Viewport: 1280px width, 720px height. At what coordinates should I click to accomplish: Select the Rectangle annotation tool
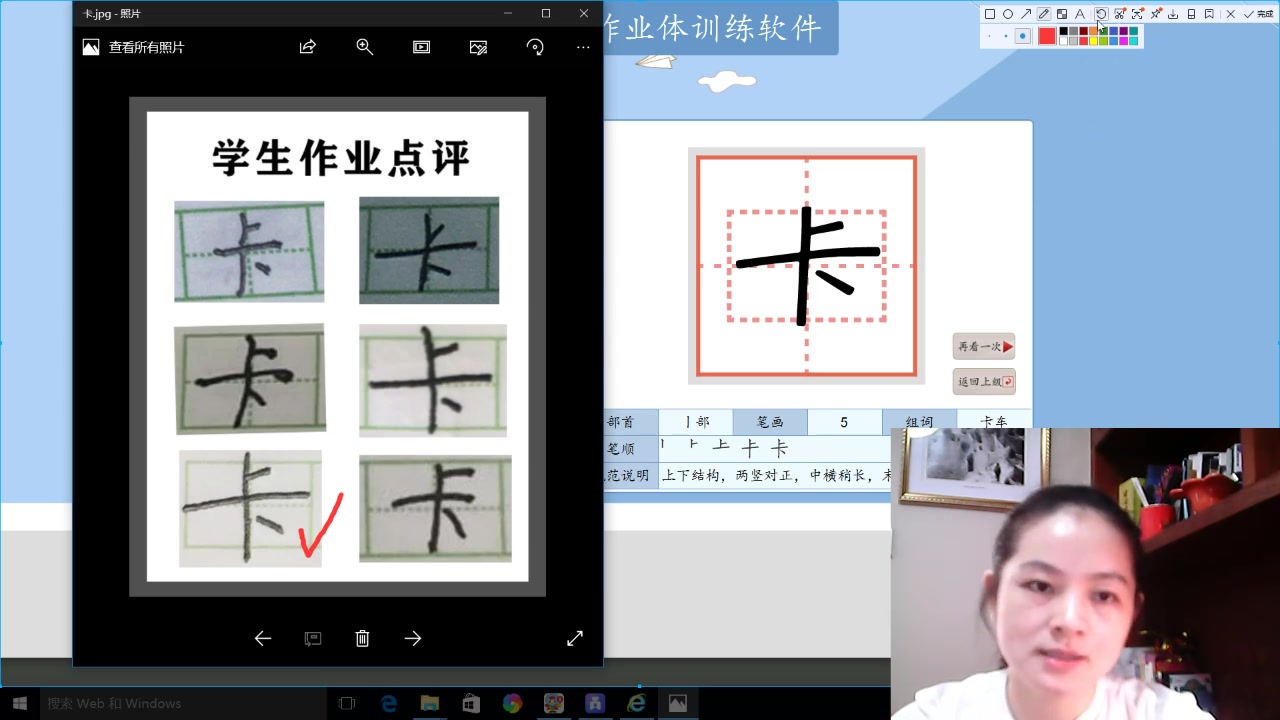click(x=988, y=13)
